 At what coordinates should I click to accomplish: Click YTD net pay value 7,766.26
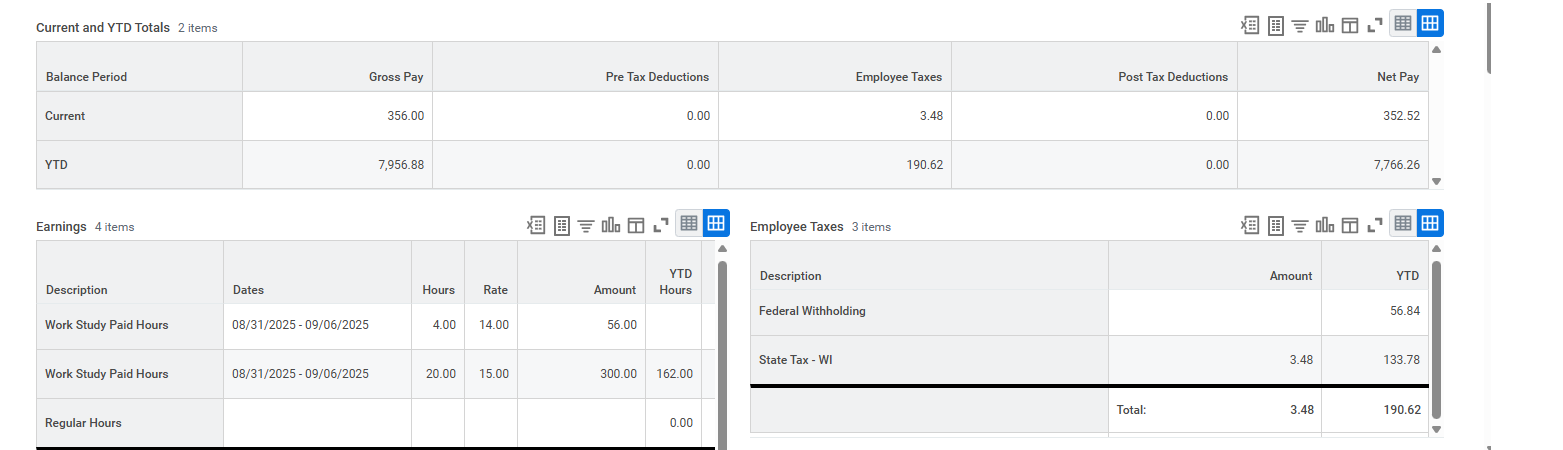tap(1396, 165)
